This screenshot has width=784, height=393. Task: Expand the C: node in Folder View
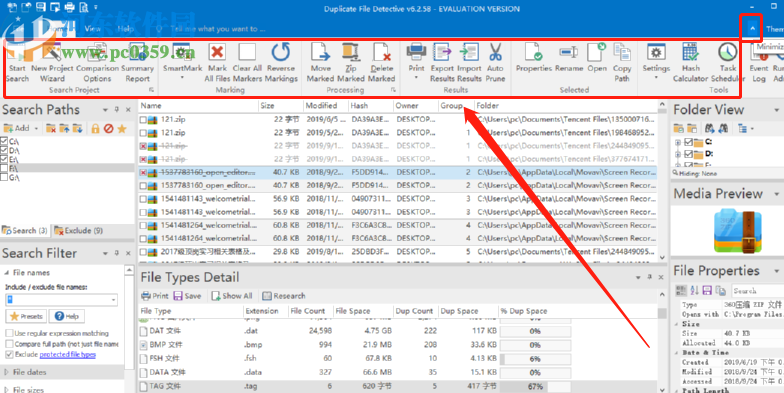pyautogui.click(x=678, y=142)
